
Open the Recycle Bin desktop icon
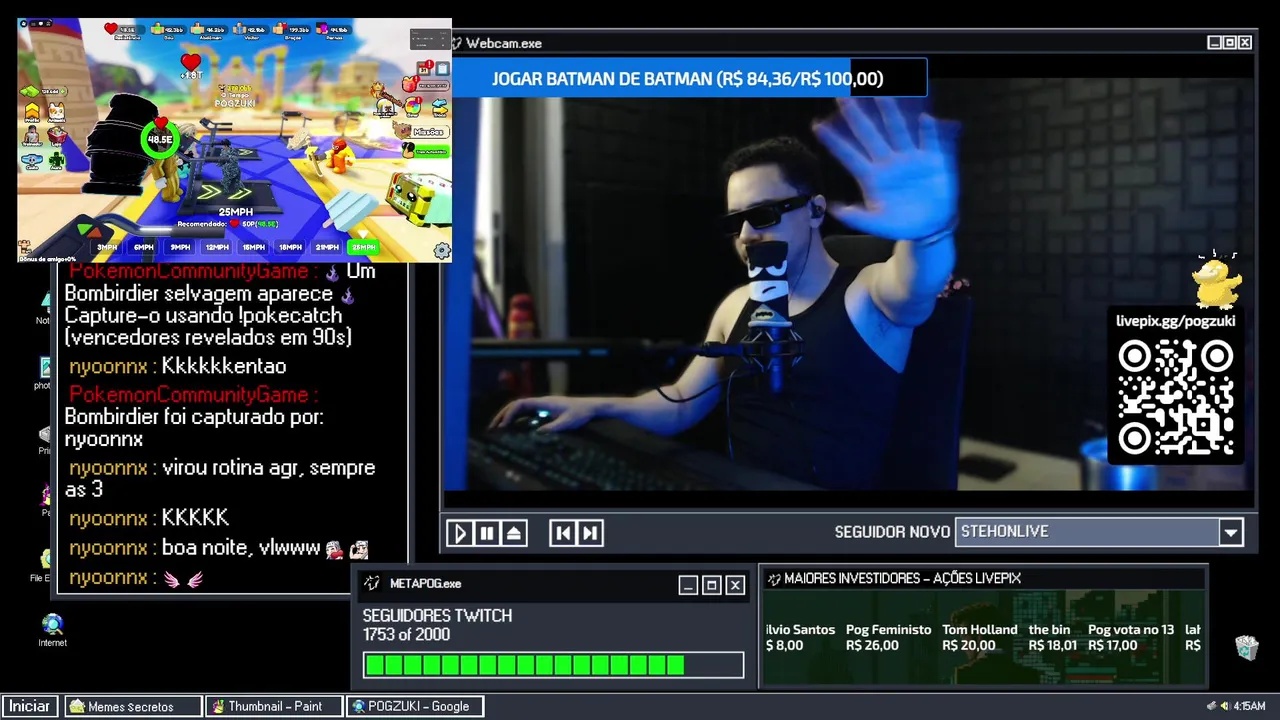click(x=1246, y=648)
